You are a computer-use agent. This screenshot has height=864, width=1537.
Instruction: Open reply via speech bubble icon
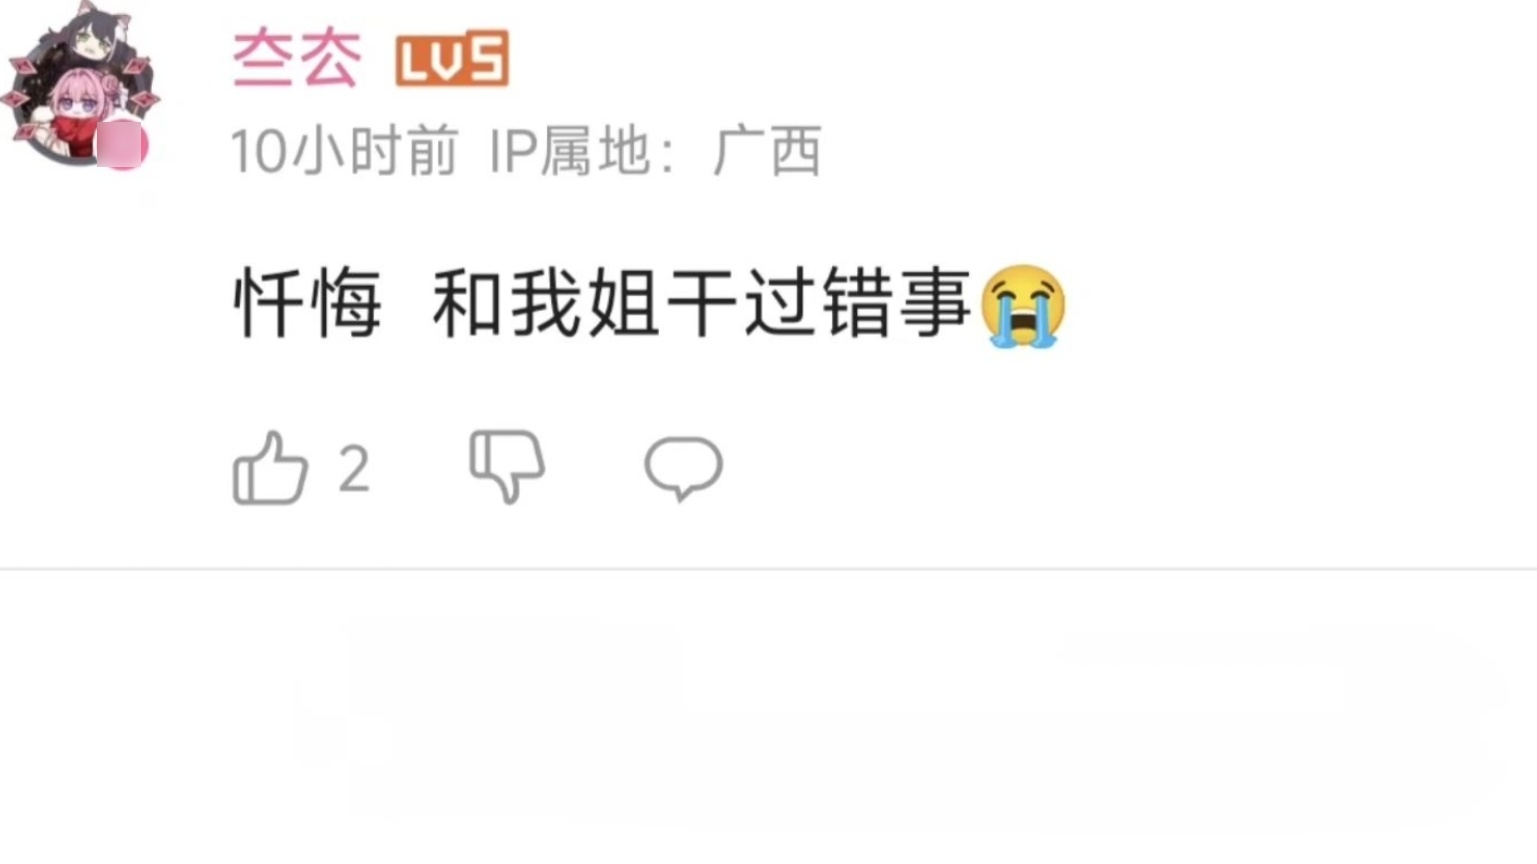pos(683,468)
